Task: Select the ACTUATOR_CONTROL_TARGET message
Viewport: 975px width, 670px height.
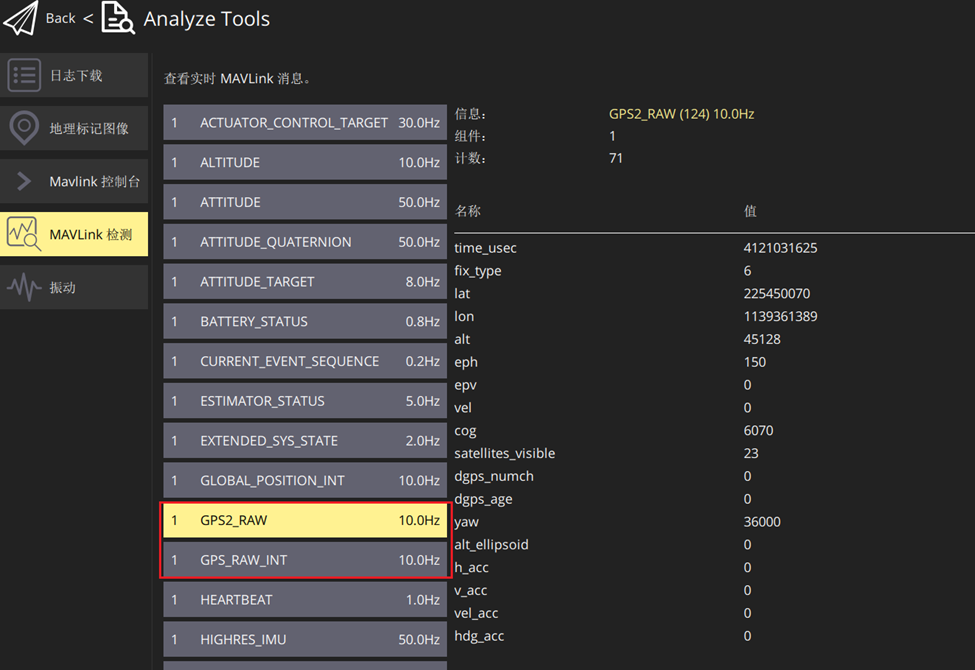Action: pyautogui.click(x=305, y=123)
